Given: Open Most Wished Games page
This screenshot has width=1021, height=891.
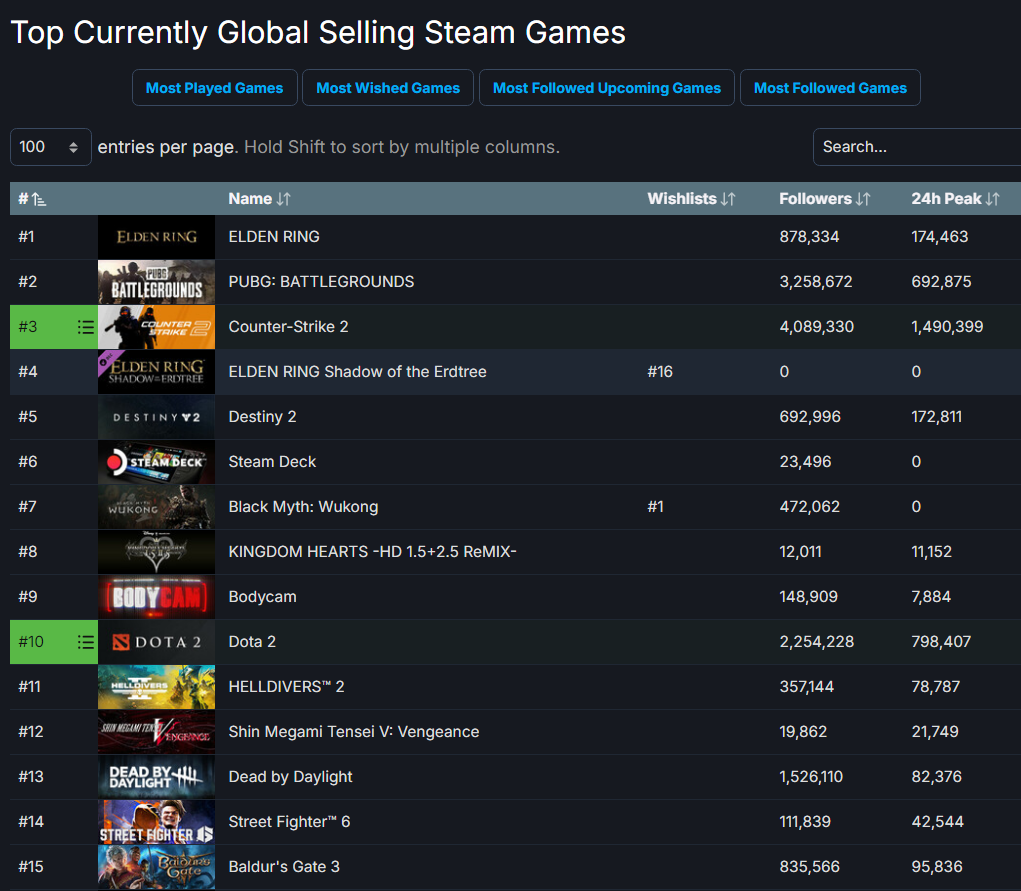Looking at the screenshot, I should (x=388, y=88).
